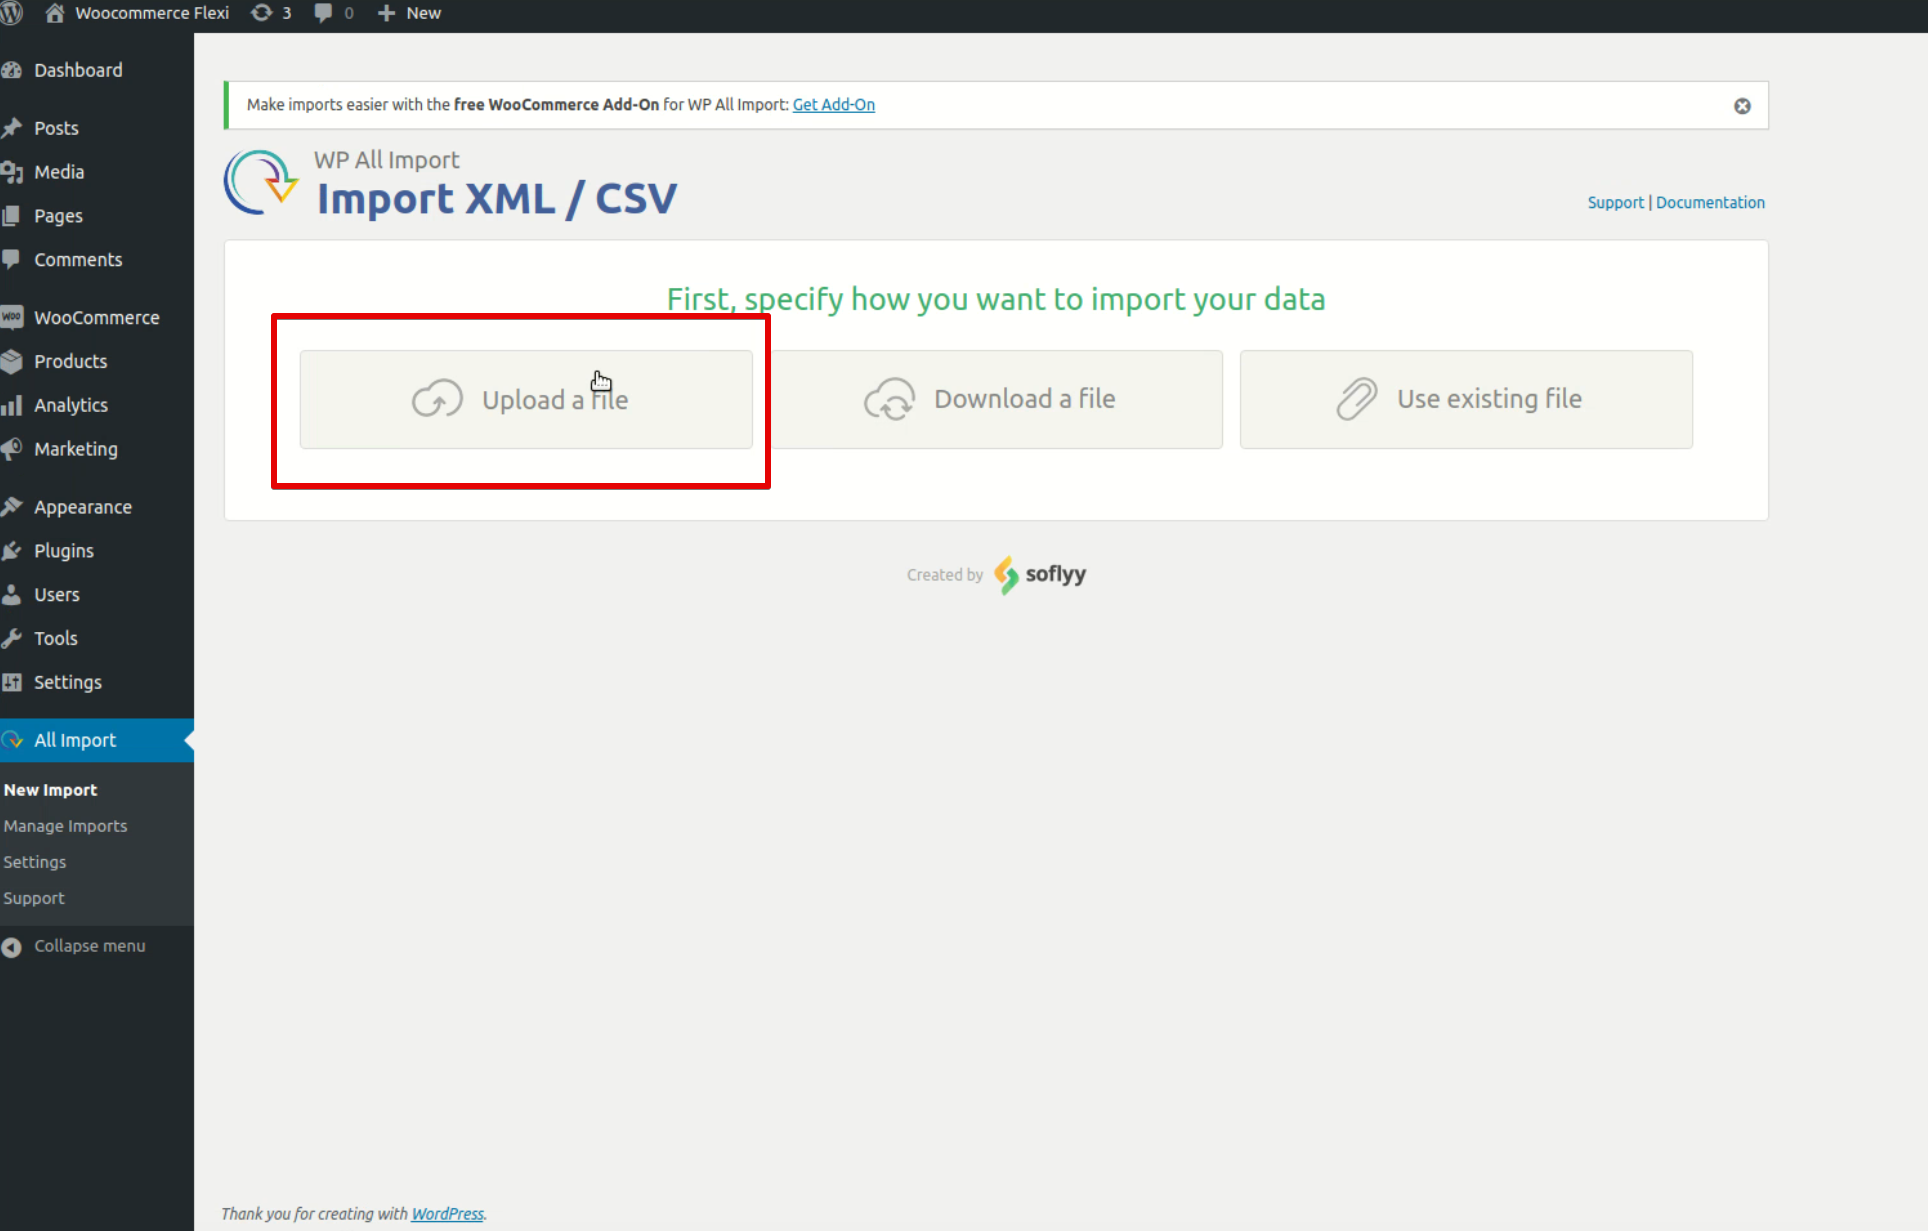Follow the WordPress footer link
Screen dimensions: 1928x1231
[448, 1214]
